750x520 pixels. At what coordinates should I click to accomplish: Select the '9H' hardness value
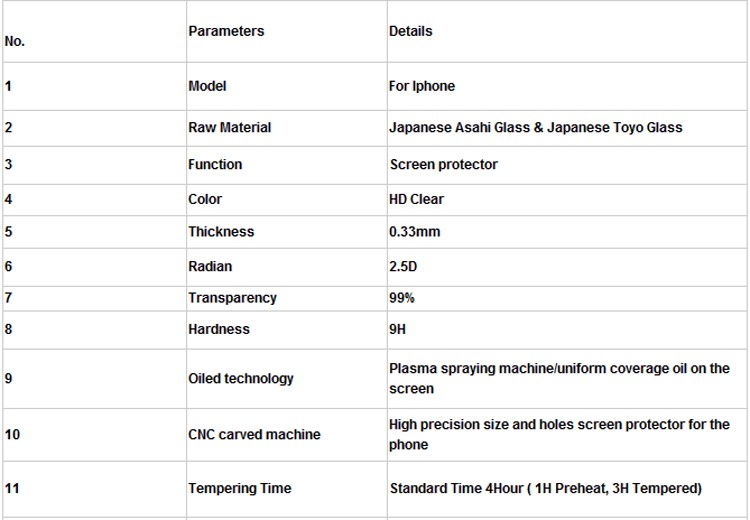click(398, 328)
